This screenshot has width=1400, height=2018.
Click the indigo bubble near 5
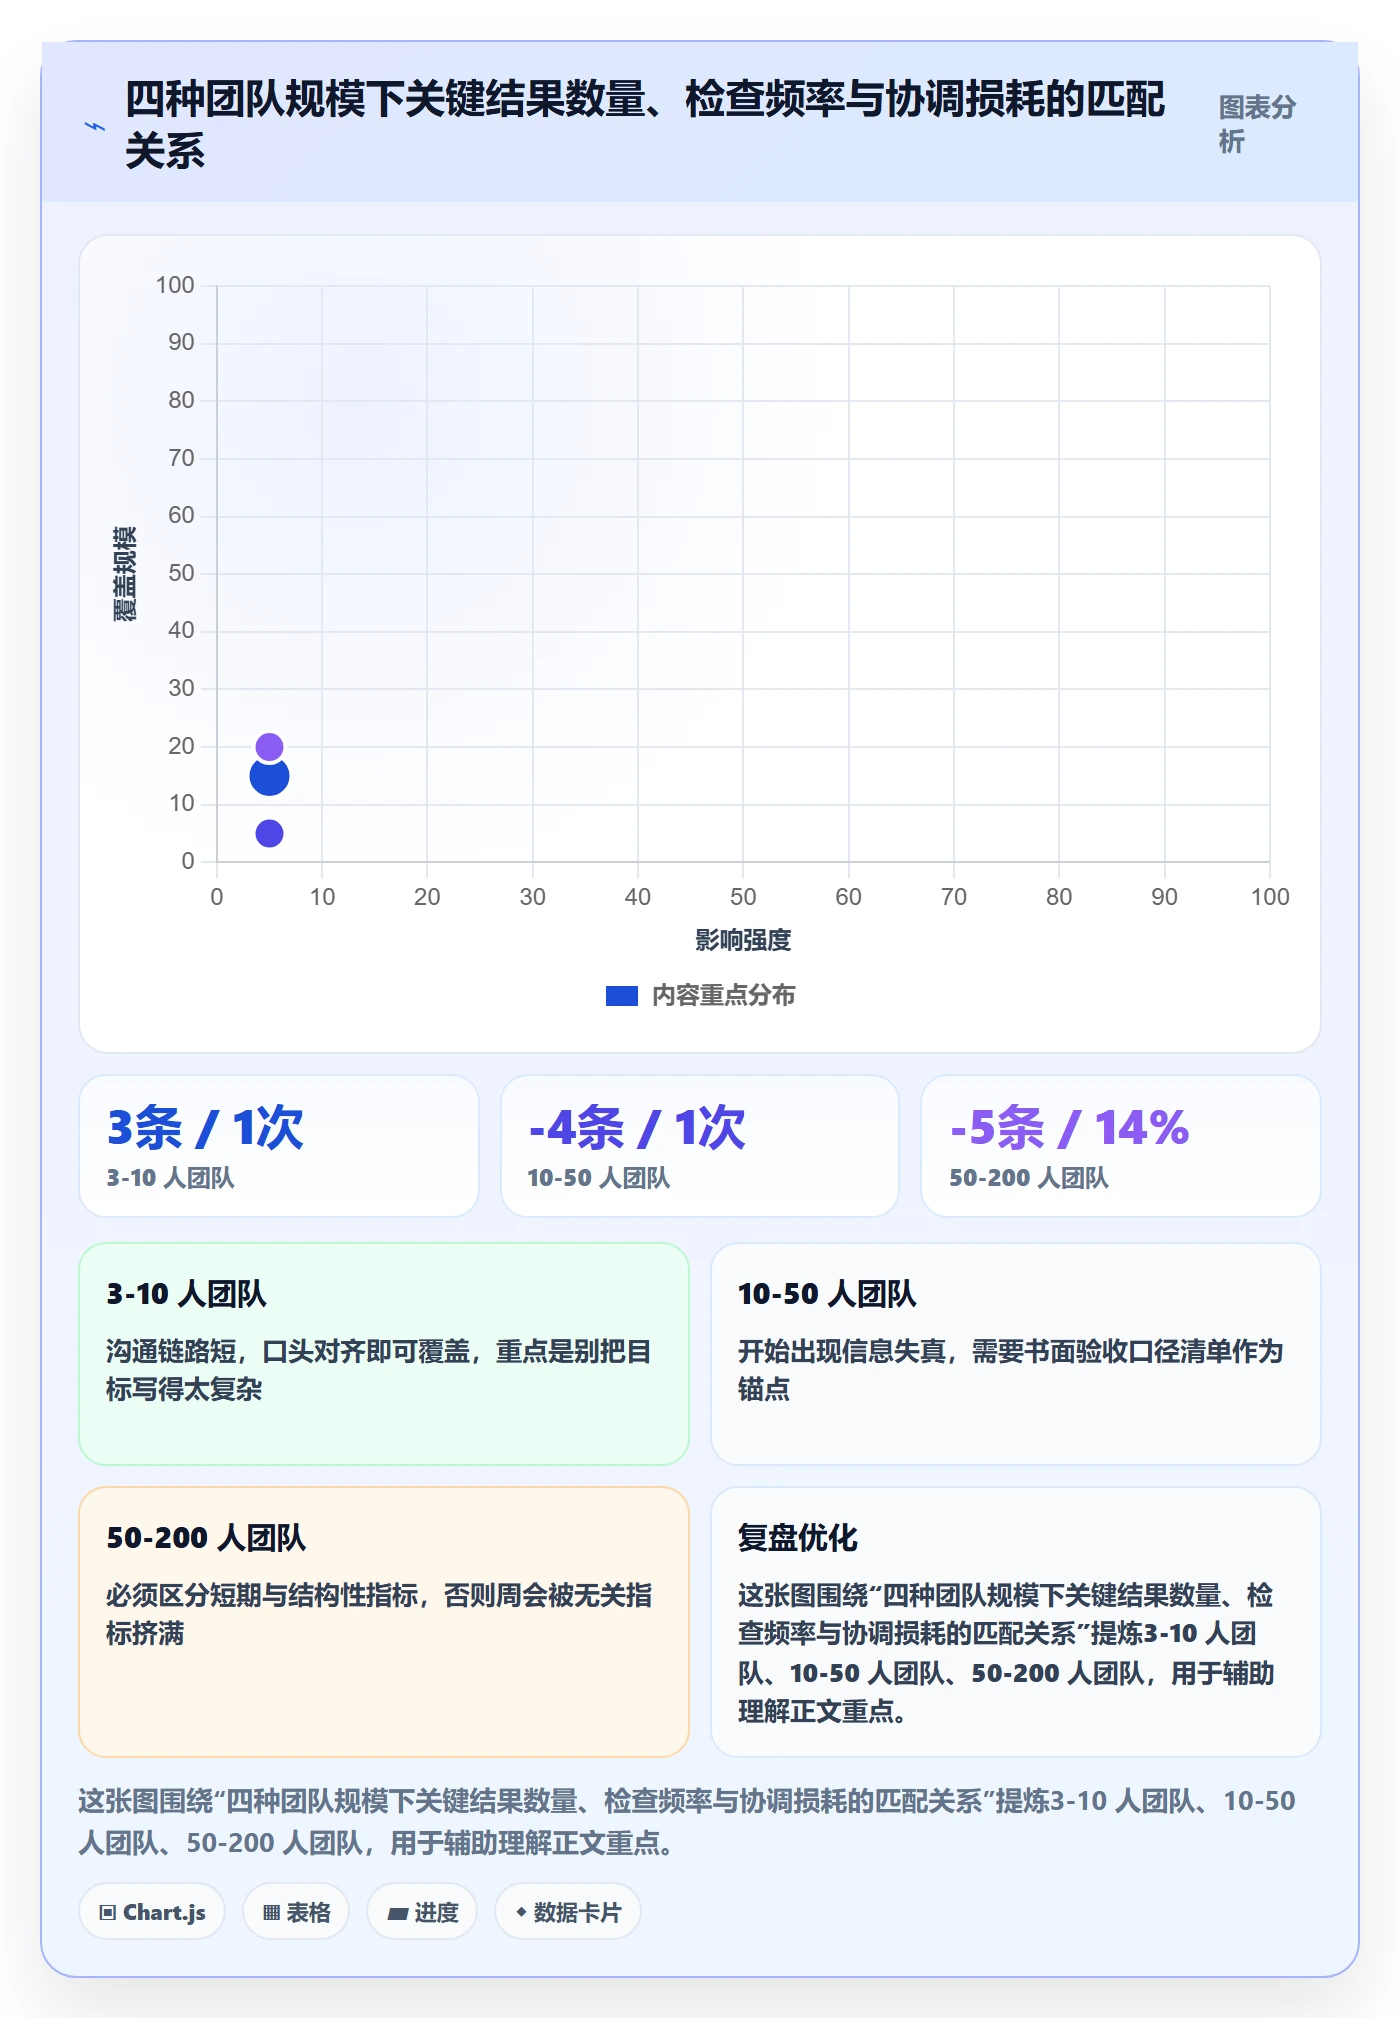[x=269, y=833]
